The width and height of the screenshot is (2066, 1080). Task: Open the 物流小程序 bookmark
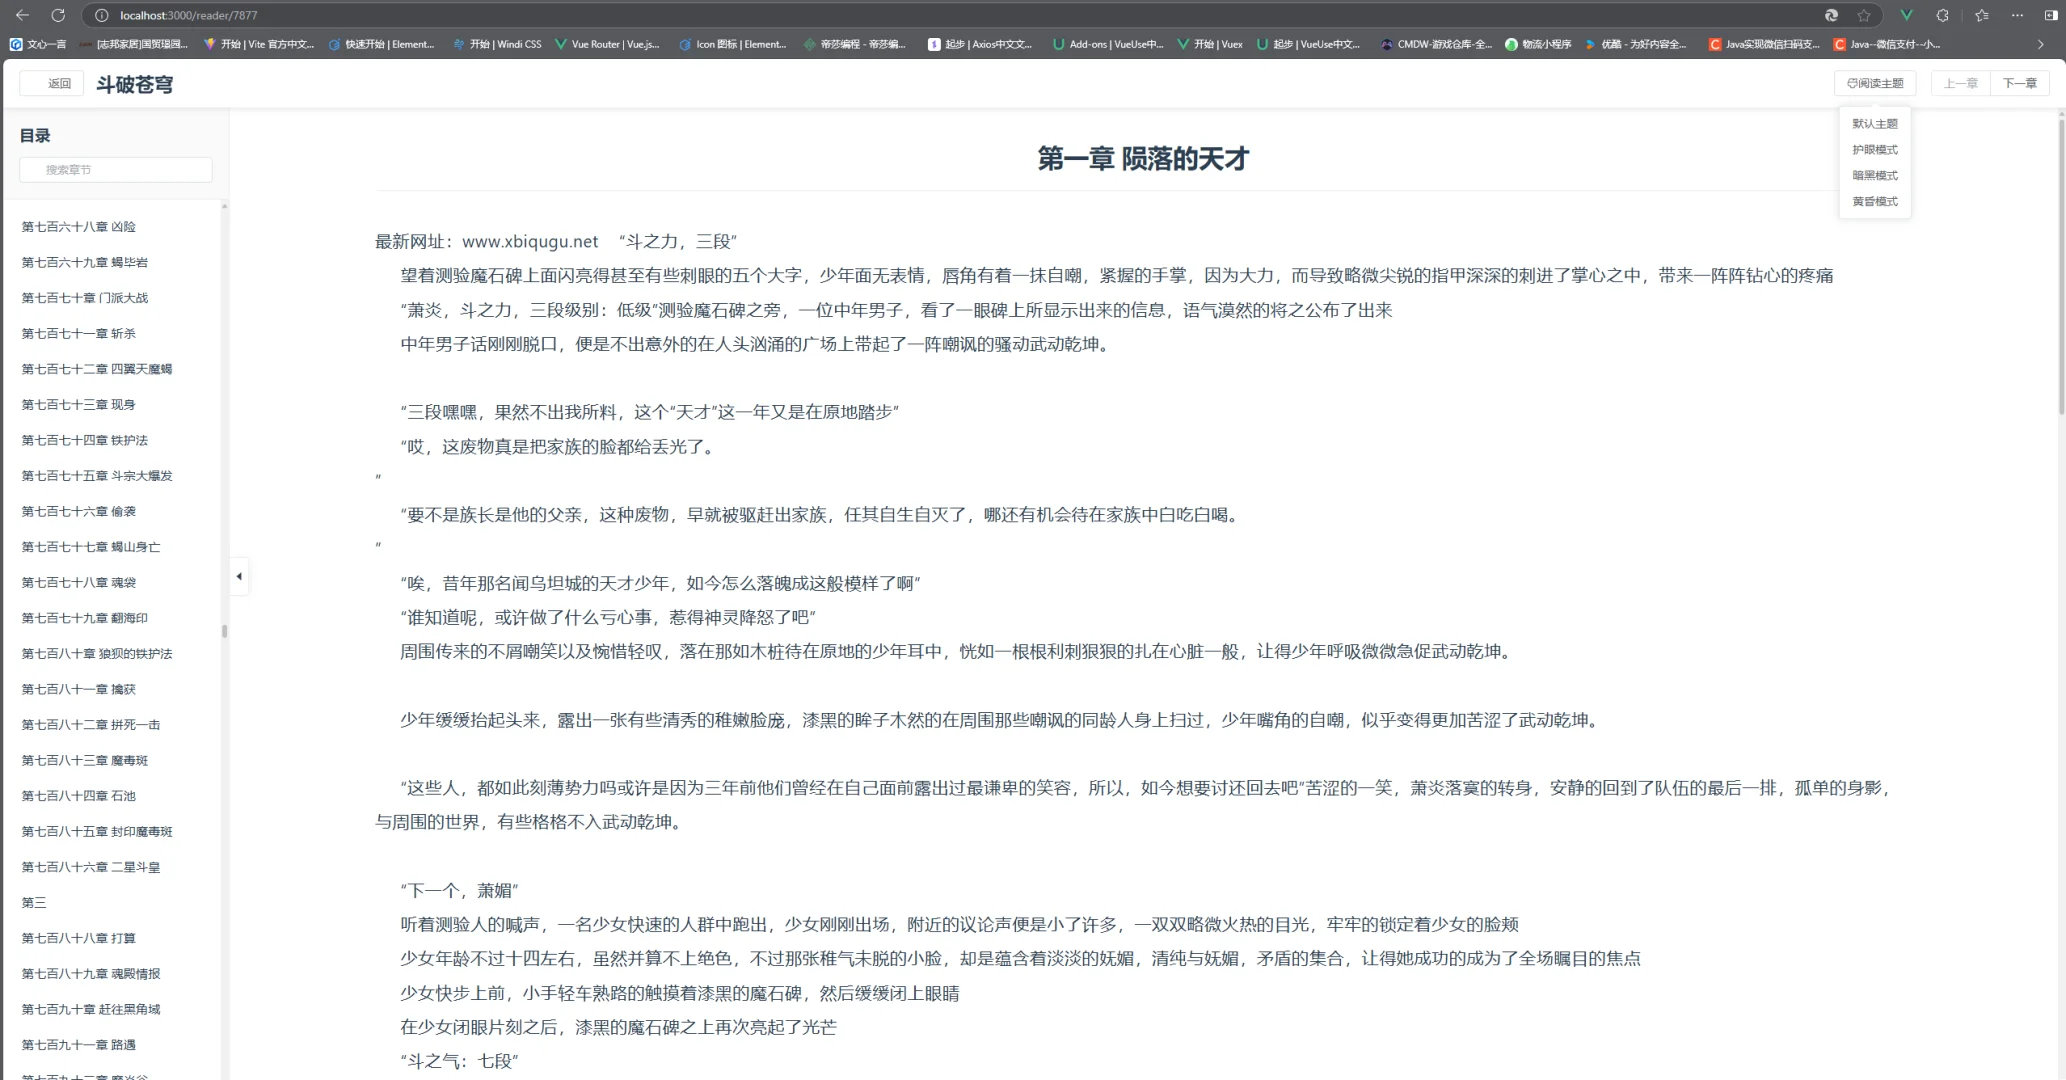(x=1538, y=44)
